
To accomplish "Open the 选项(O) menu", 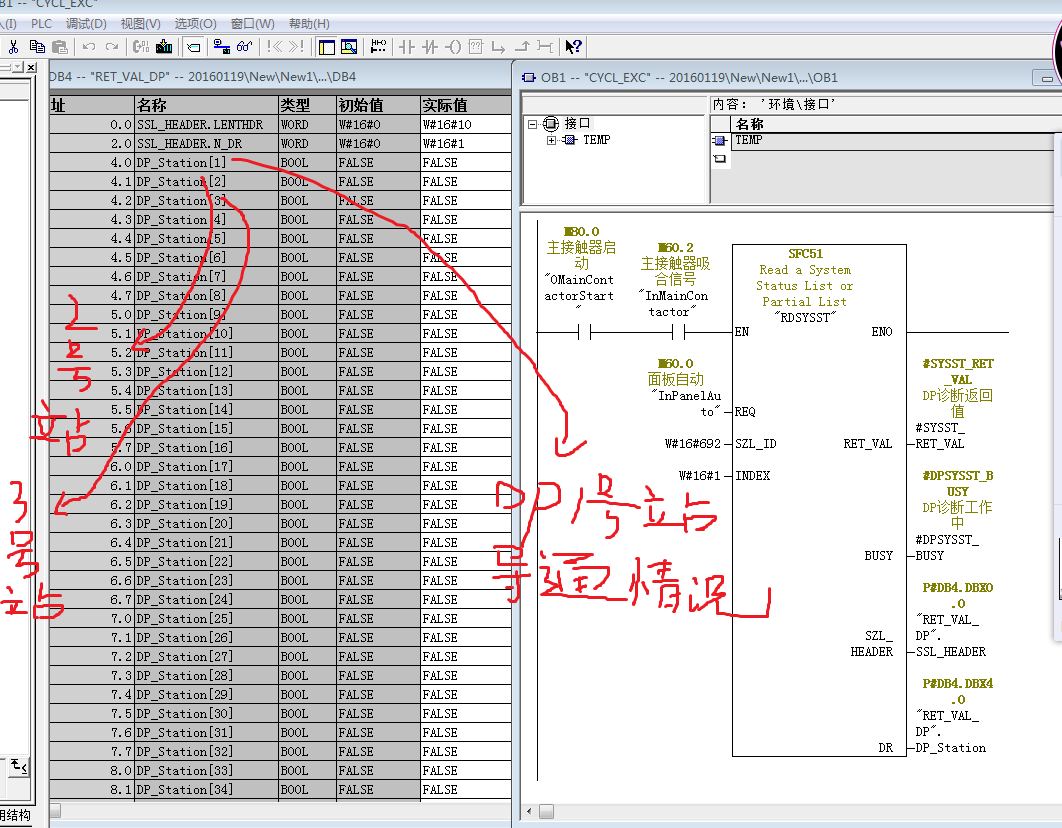I will (195, 24).
